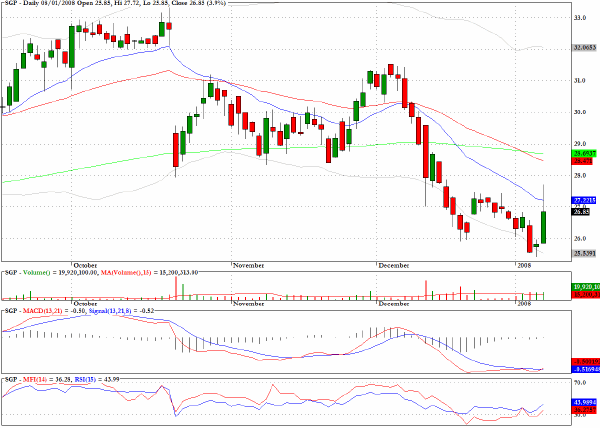This screenshot has height=428, width=600.
Task: Click the gray 32.0653 upper band value label
Action: pyautogui.click(x=585, y=47)
